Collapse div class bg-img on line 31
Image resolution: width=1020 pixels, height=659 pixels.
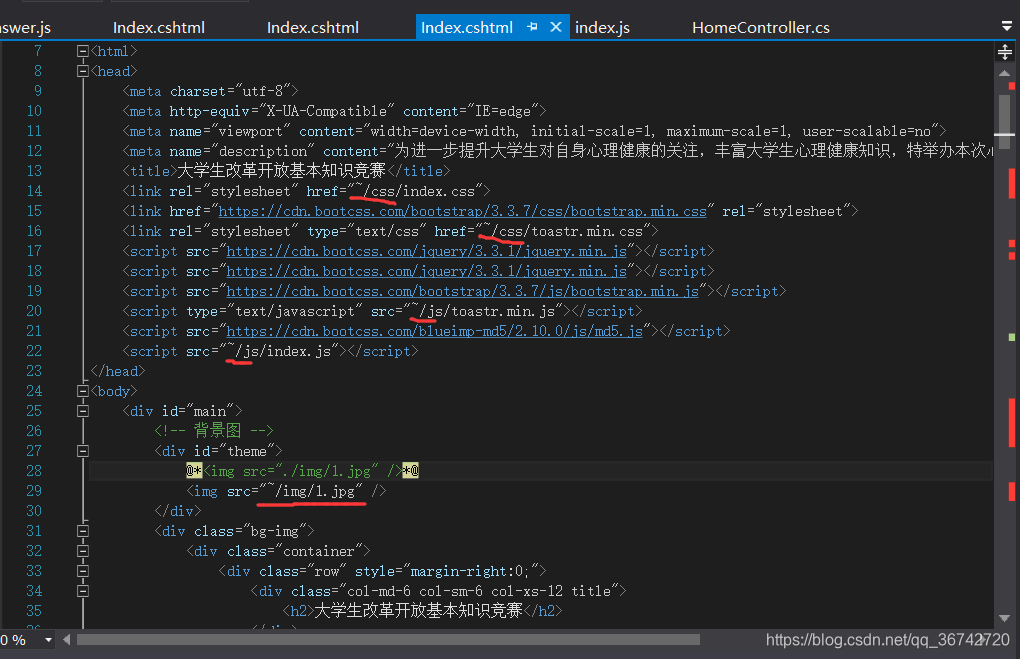(83, 531)
